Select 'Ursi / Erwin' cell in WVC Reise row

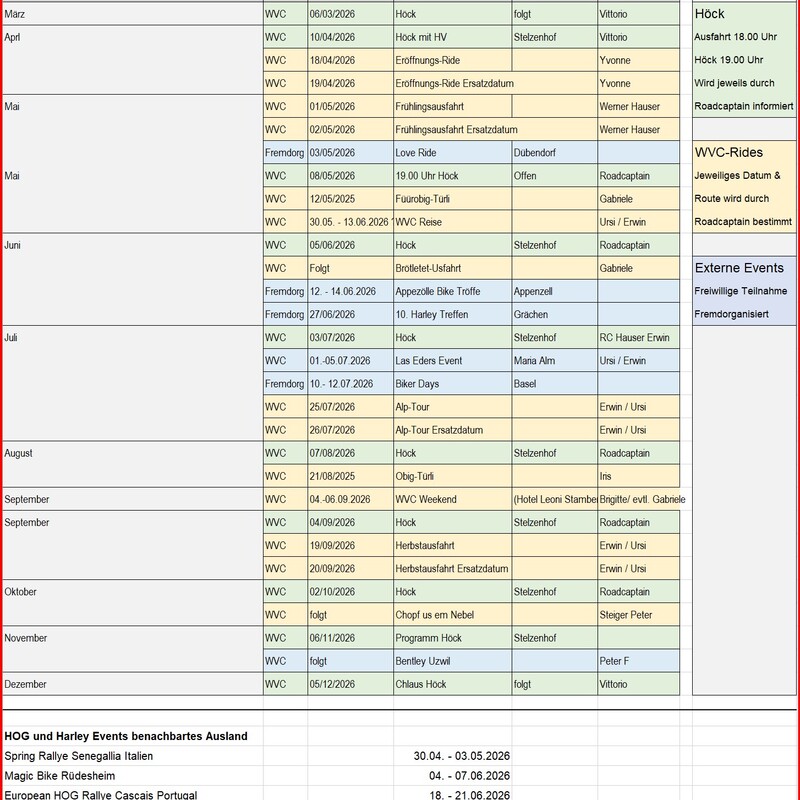638,222
